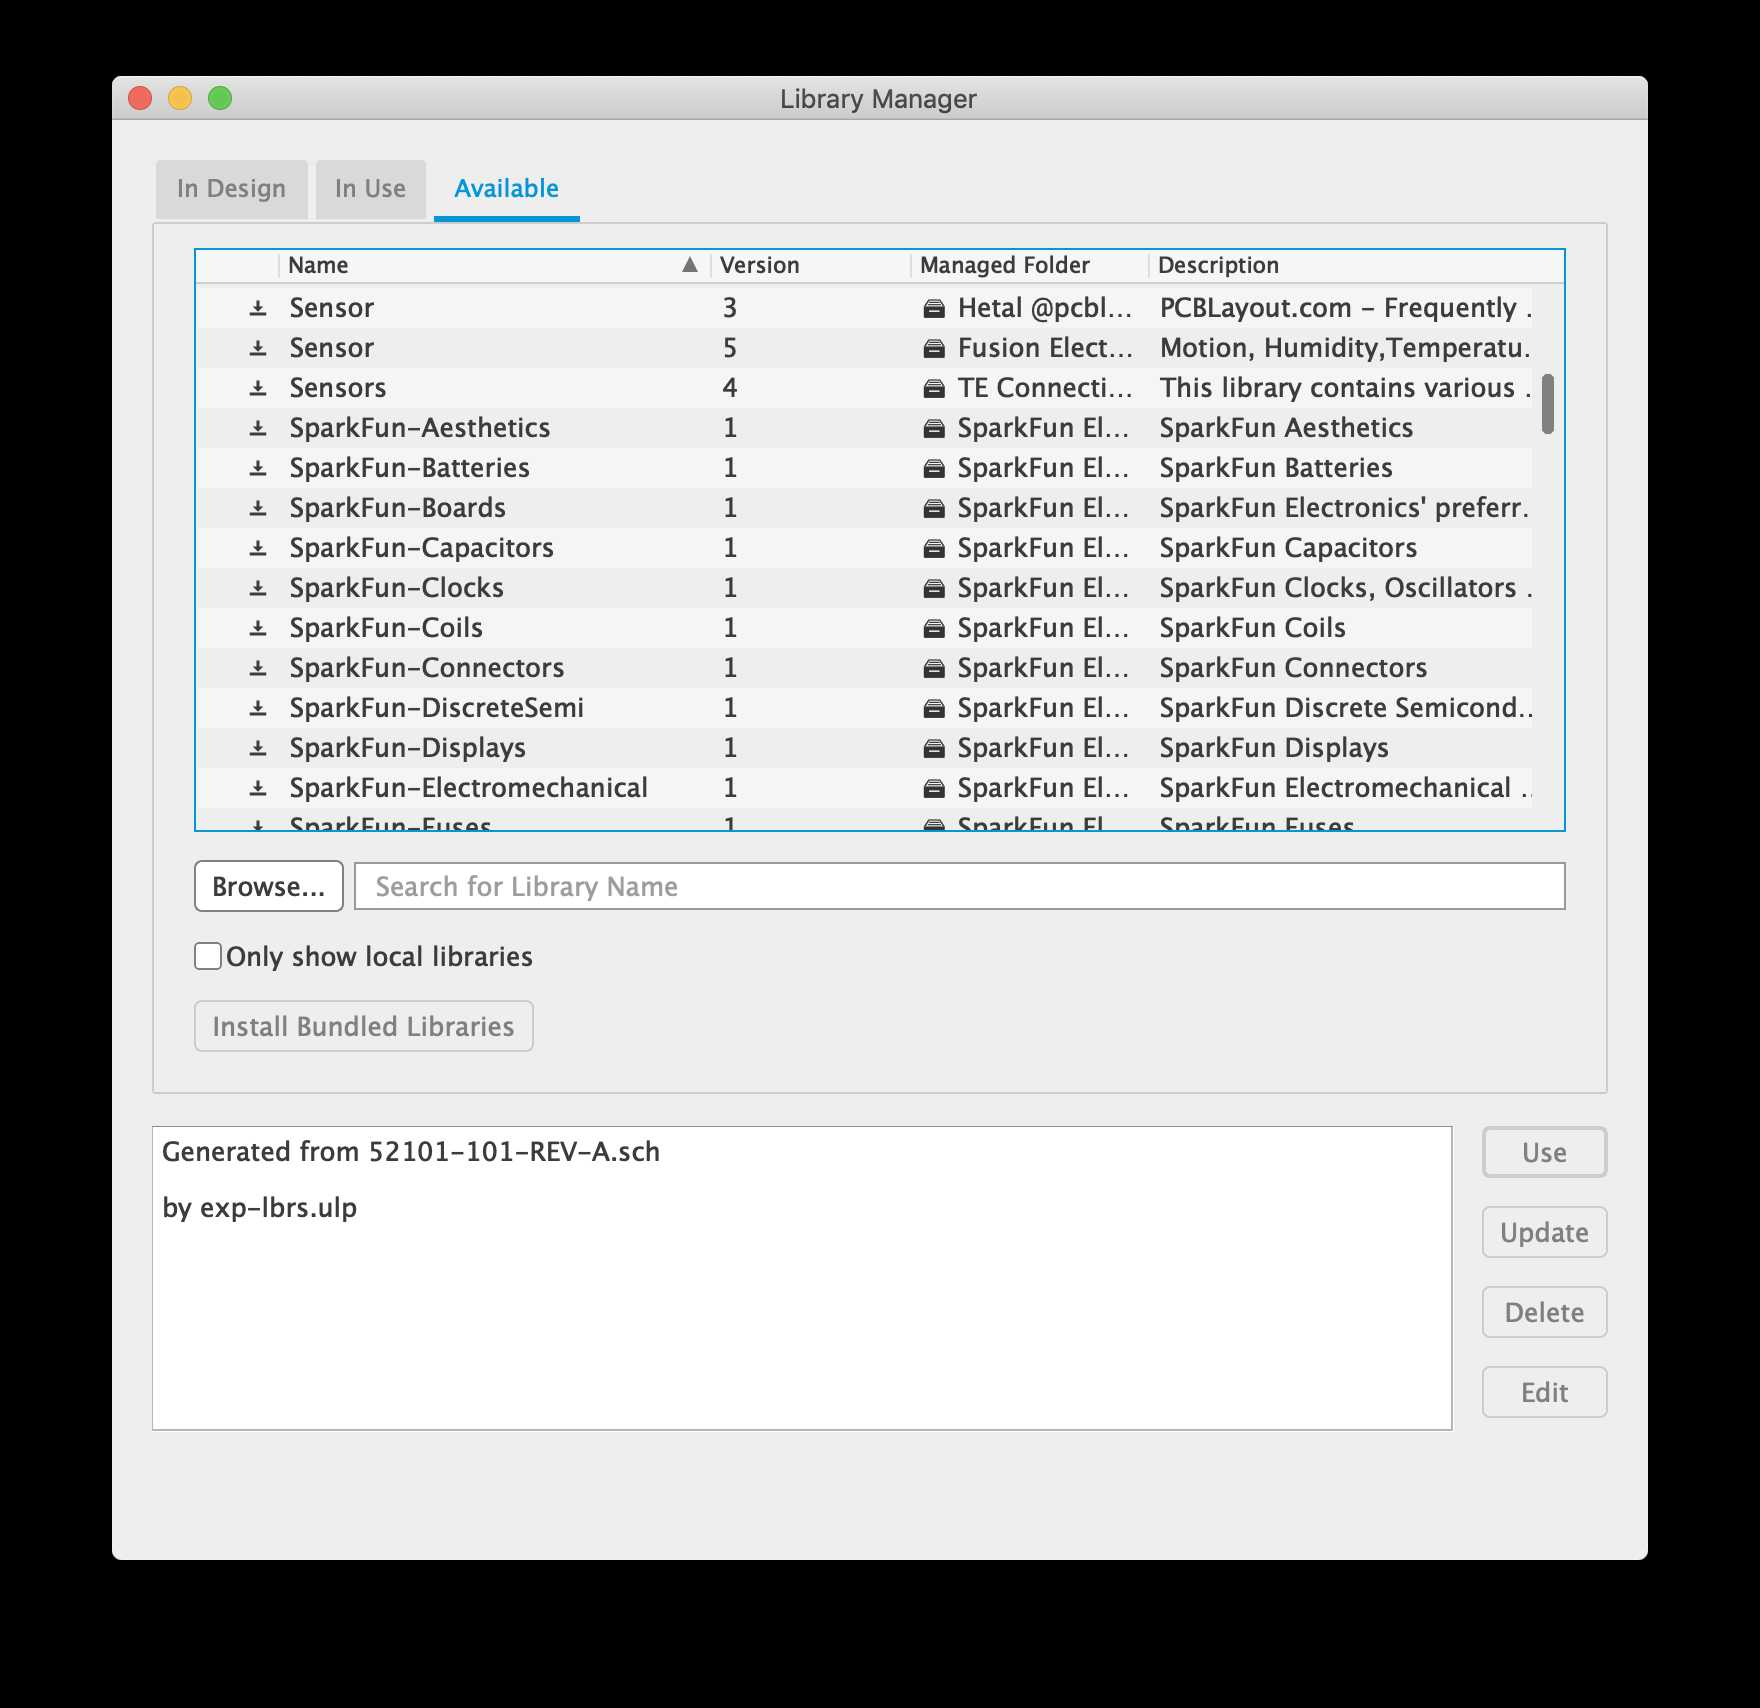Click managed folder icon next to Fusion Elect…

coord(934,348)
